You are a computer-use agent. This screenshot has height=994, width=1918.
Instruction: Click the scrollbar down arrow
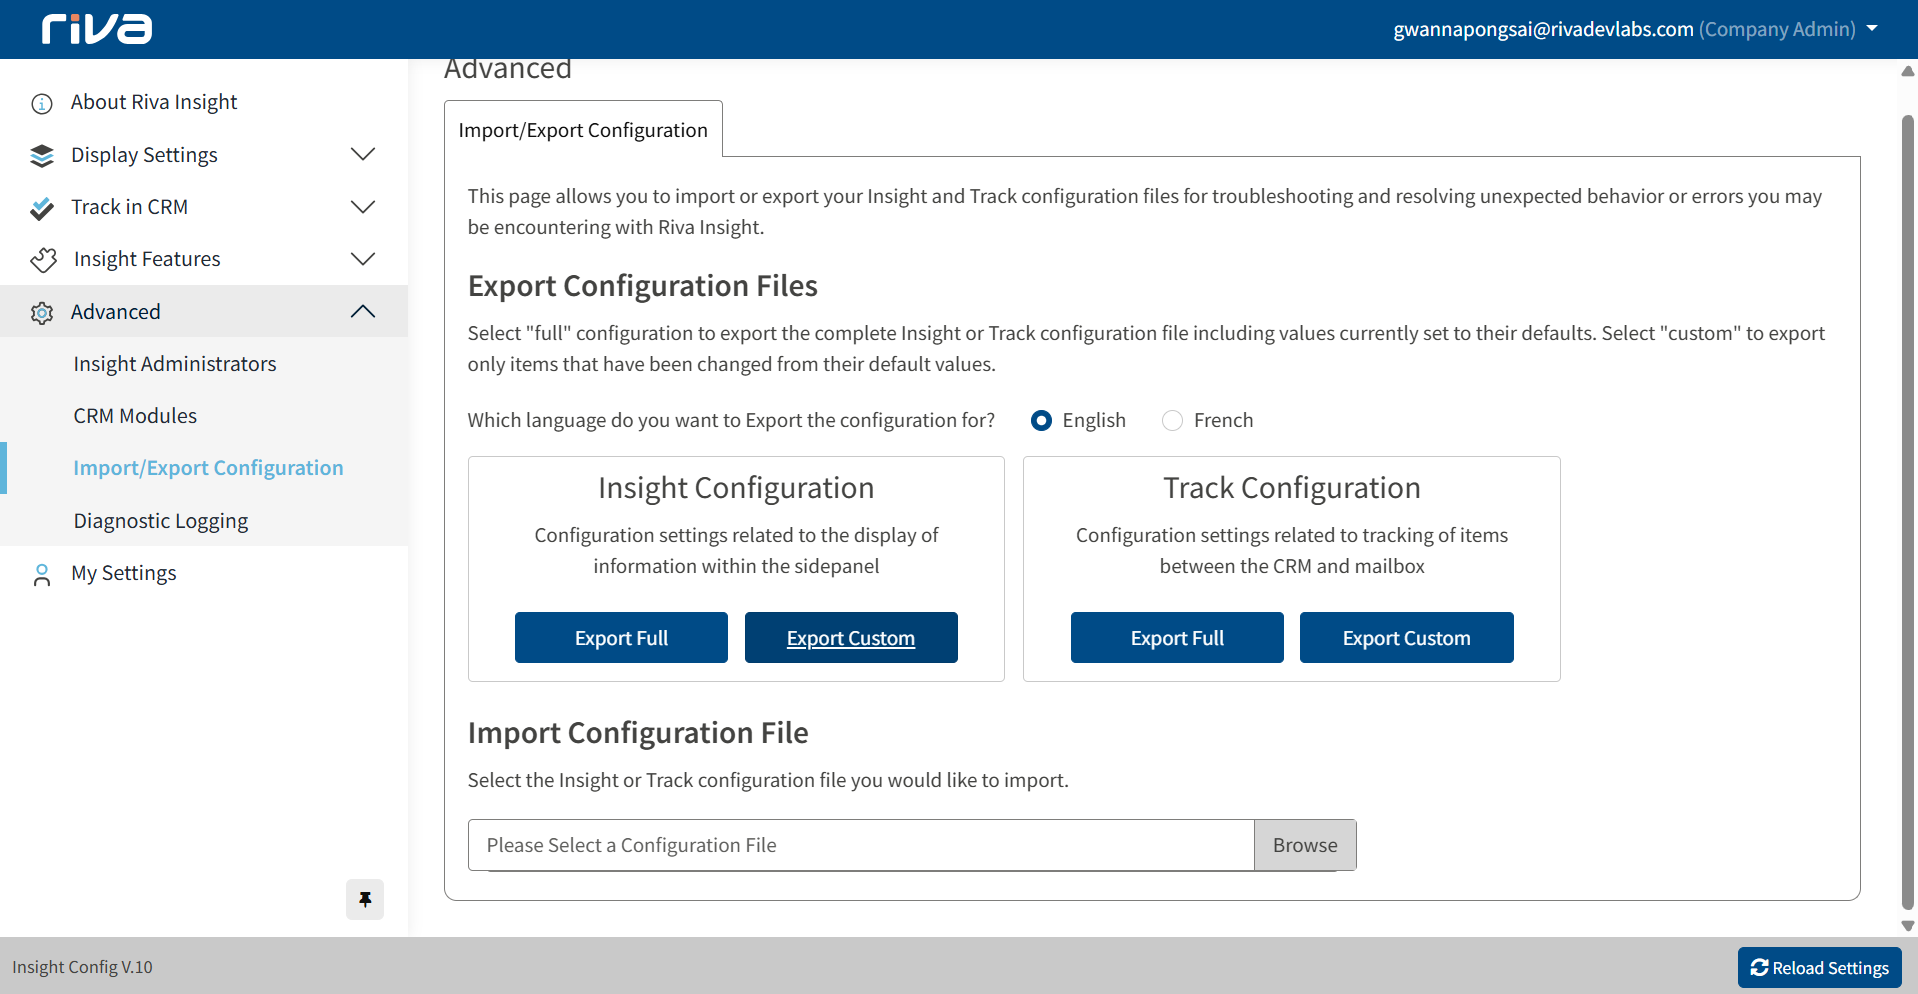click(x=1908, y=926)
